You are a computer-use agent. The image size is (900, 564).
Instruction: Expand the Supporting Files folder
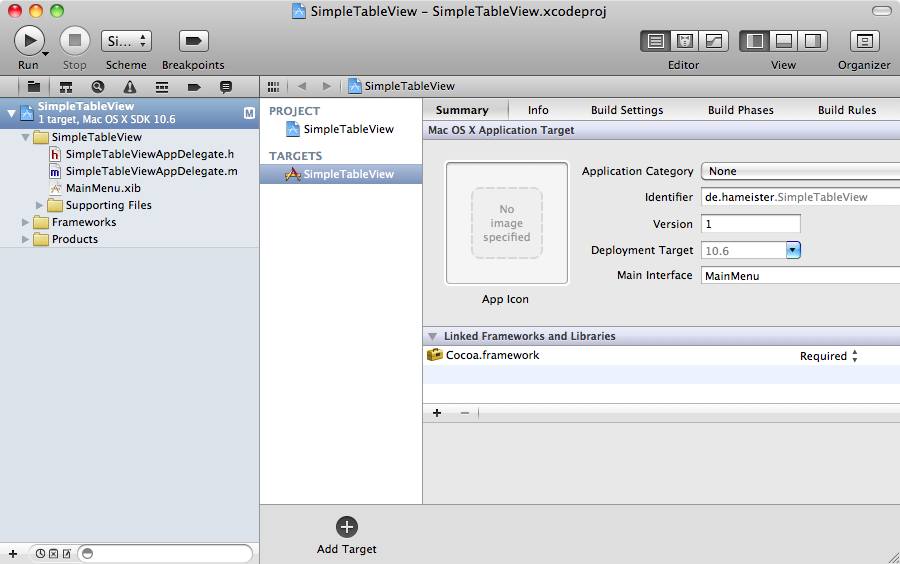pyautogui.click(x=41, y=205)
